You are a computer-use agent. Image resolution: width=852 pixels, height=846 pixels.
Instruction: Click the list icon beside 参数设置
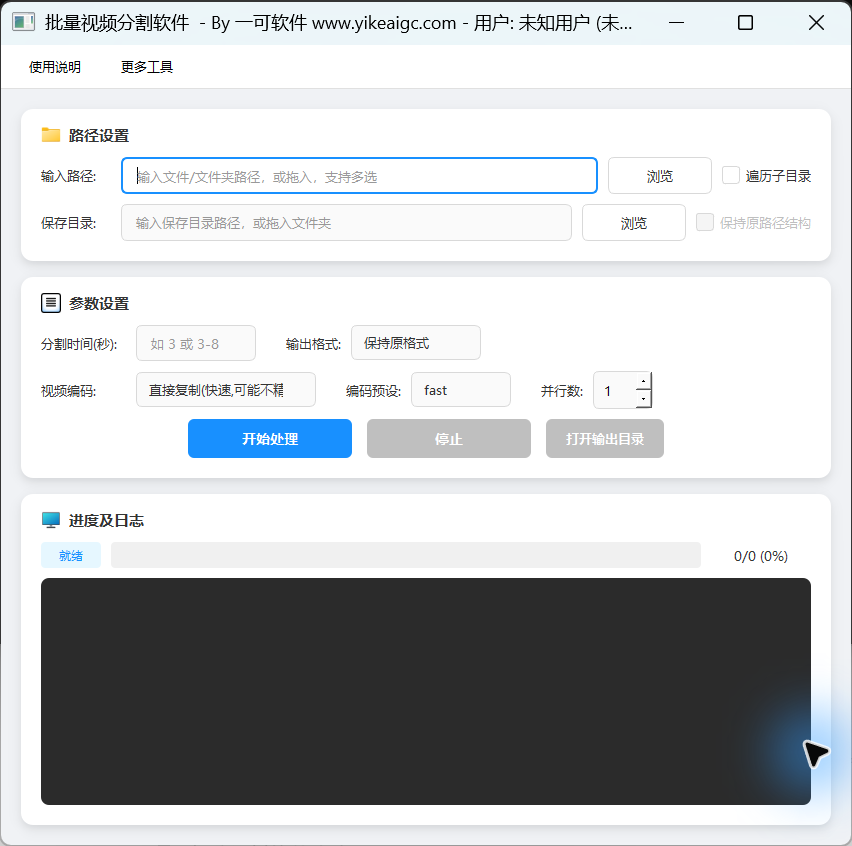(51, 303)
